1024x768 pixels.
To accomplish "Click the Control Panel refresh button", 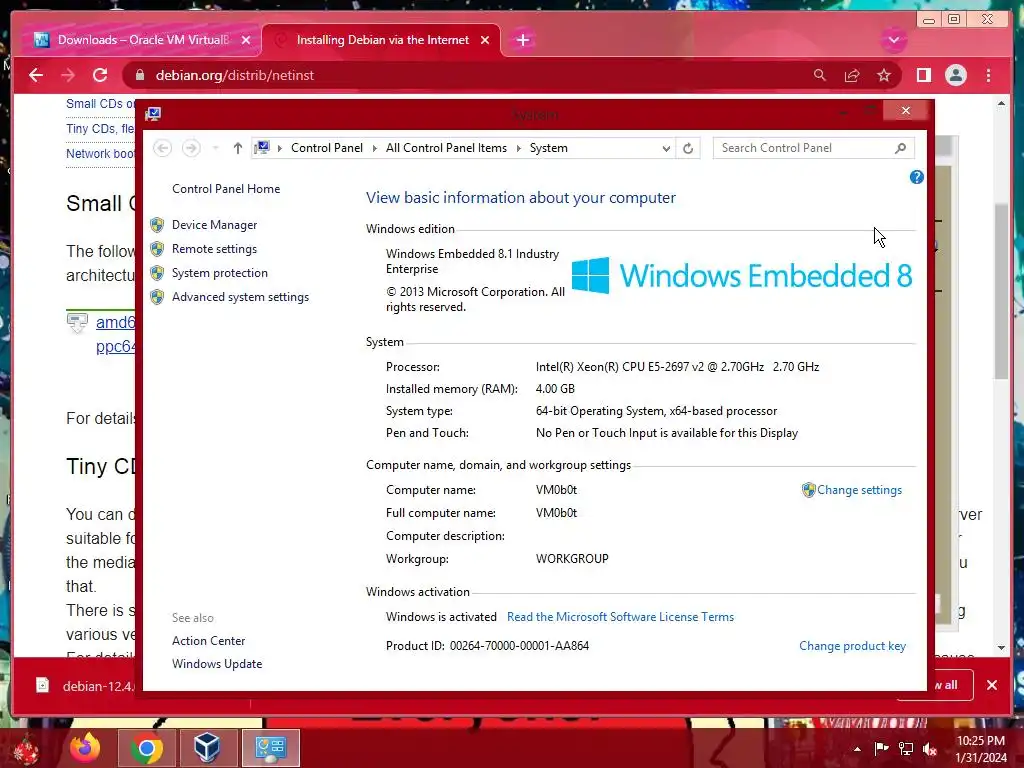I will coord(688,148).
